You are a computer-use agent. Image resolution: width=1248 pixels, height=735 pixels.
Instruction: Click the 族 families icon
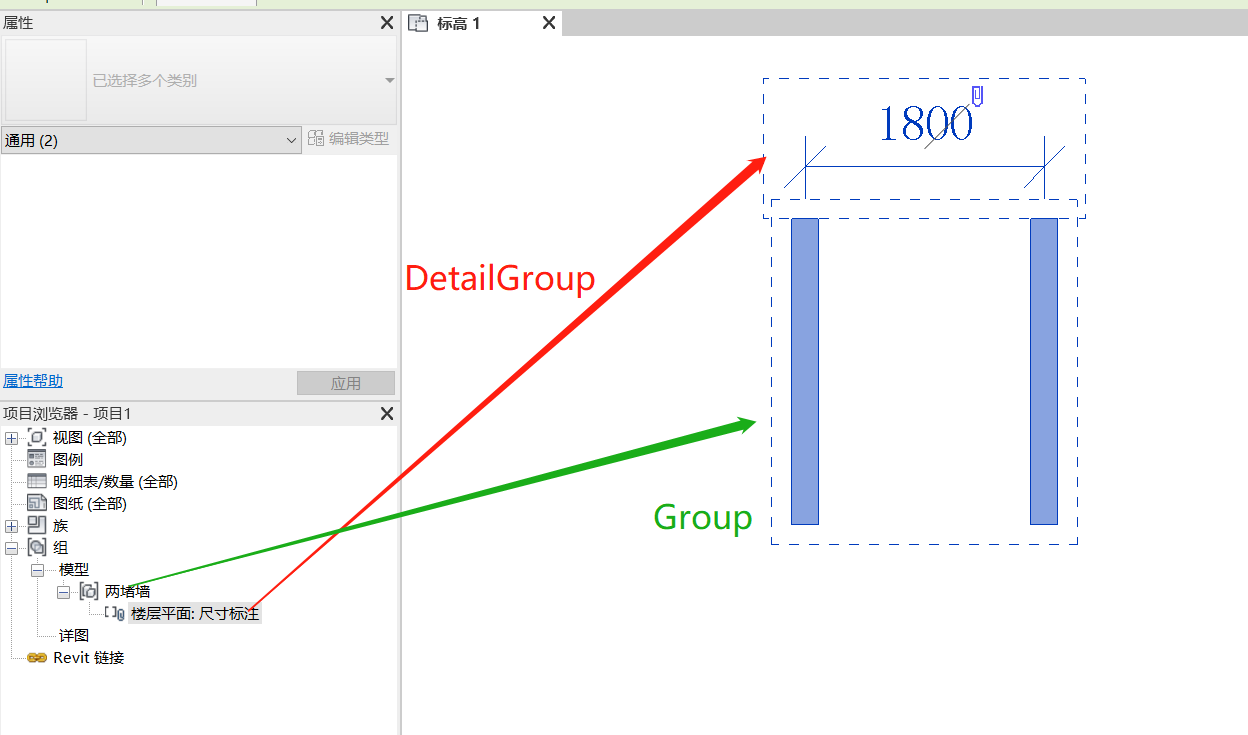coord(37,525)
